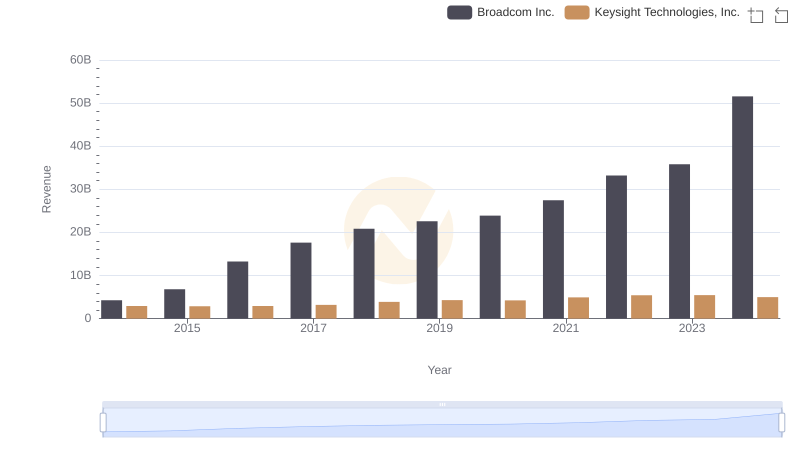Click the Year axis title
The width and height of the screenshot is (800, 461).
[439, 370]
